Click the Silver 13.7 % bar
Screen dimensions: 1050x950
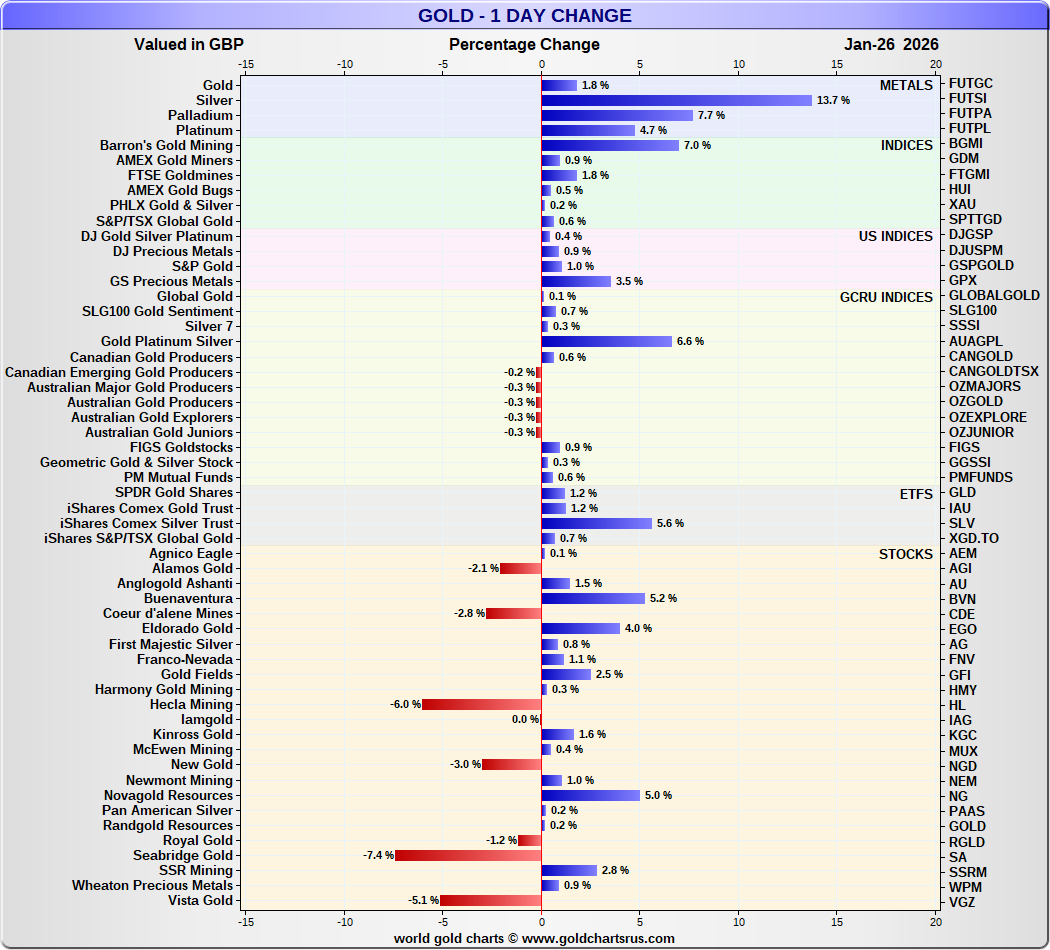pyautogui.click(x=676, y=100)
